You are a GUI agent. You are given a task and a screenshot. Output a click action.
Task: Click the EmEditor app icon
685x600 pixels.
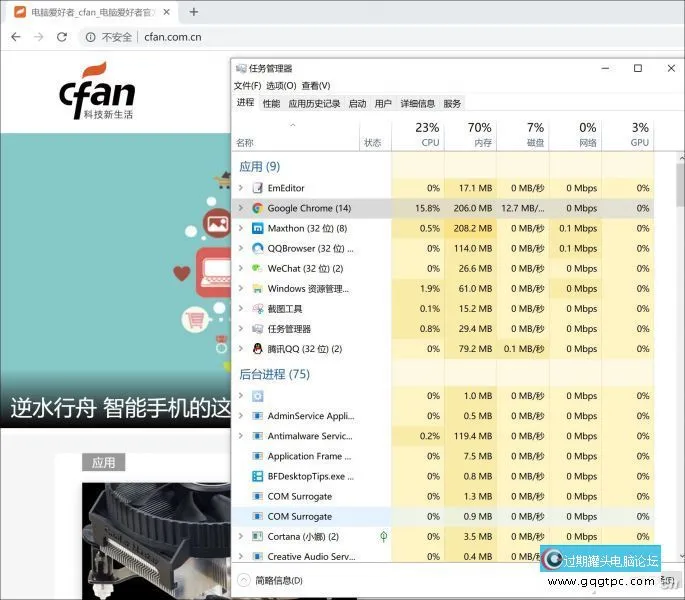[x=258, y=188]
